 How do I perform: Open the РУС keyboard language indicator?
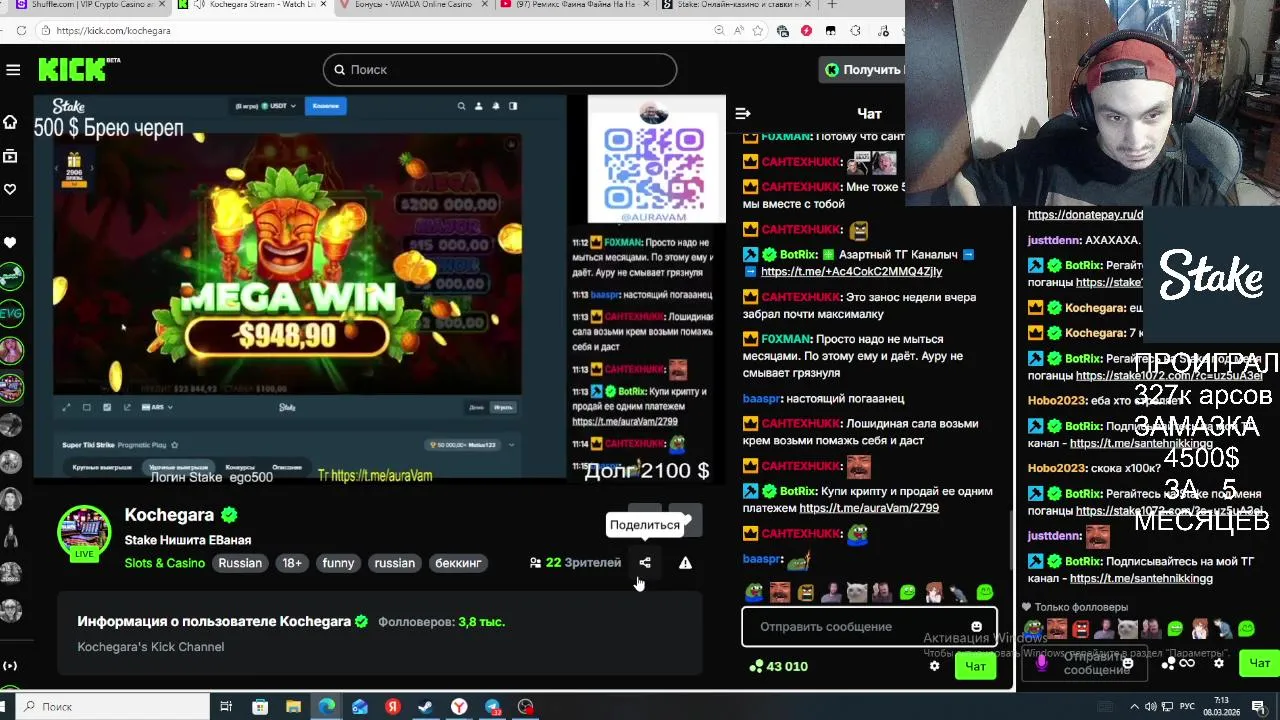1187,707
